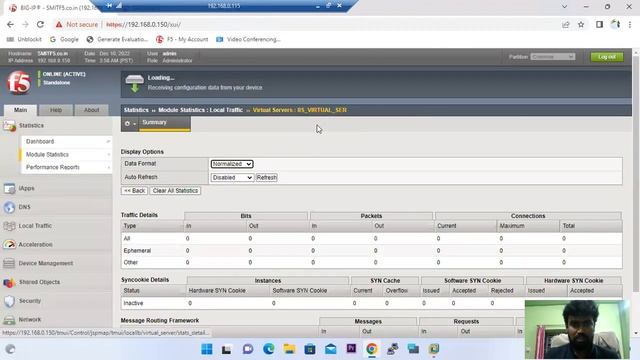Expand the Performance Reports submenu arrow
This screenshot has width=640, height=360.
(x=108, y=167)
